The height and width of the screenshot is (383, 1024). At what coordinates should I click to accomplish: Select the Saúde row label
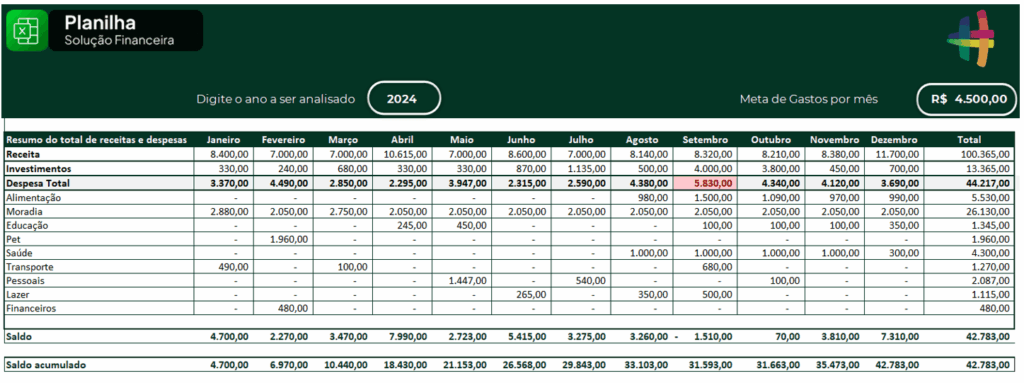(x=20, y=253)
